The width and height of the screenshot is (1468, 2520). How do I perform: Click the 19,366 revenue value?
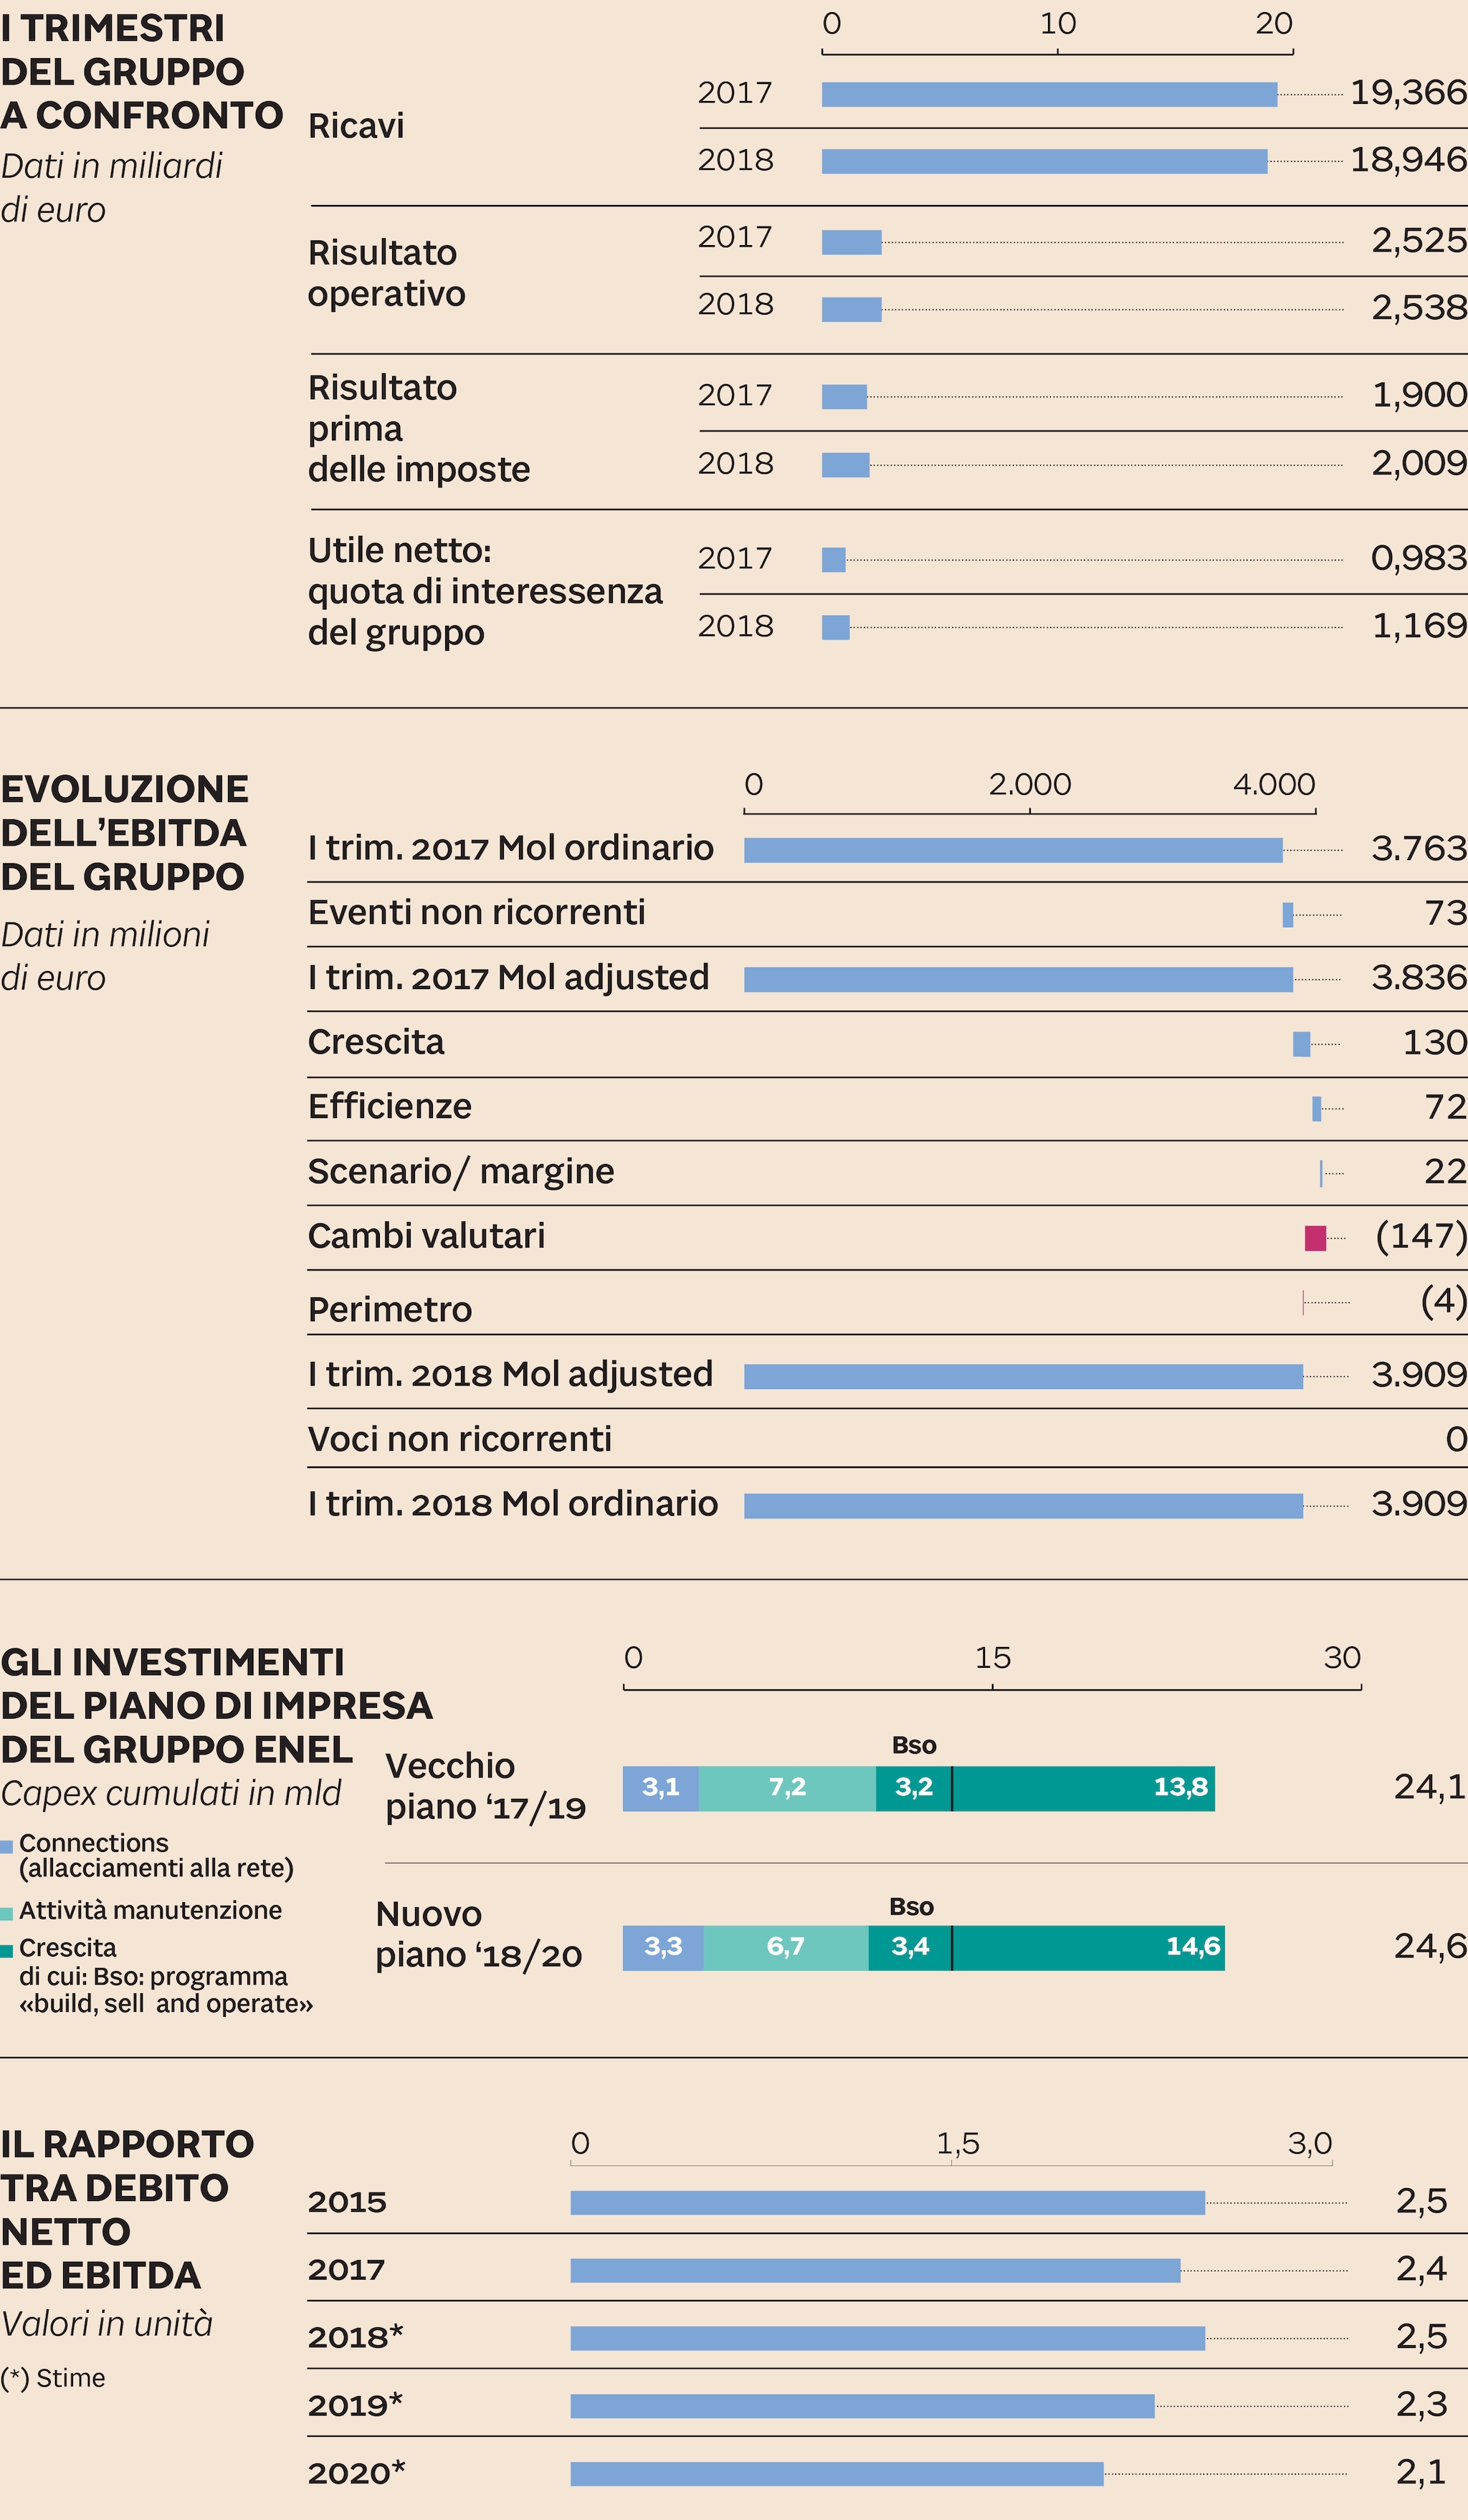[1407, 93]
